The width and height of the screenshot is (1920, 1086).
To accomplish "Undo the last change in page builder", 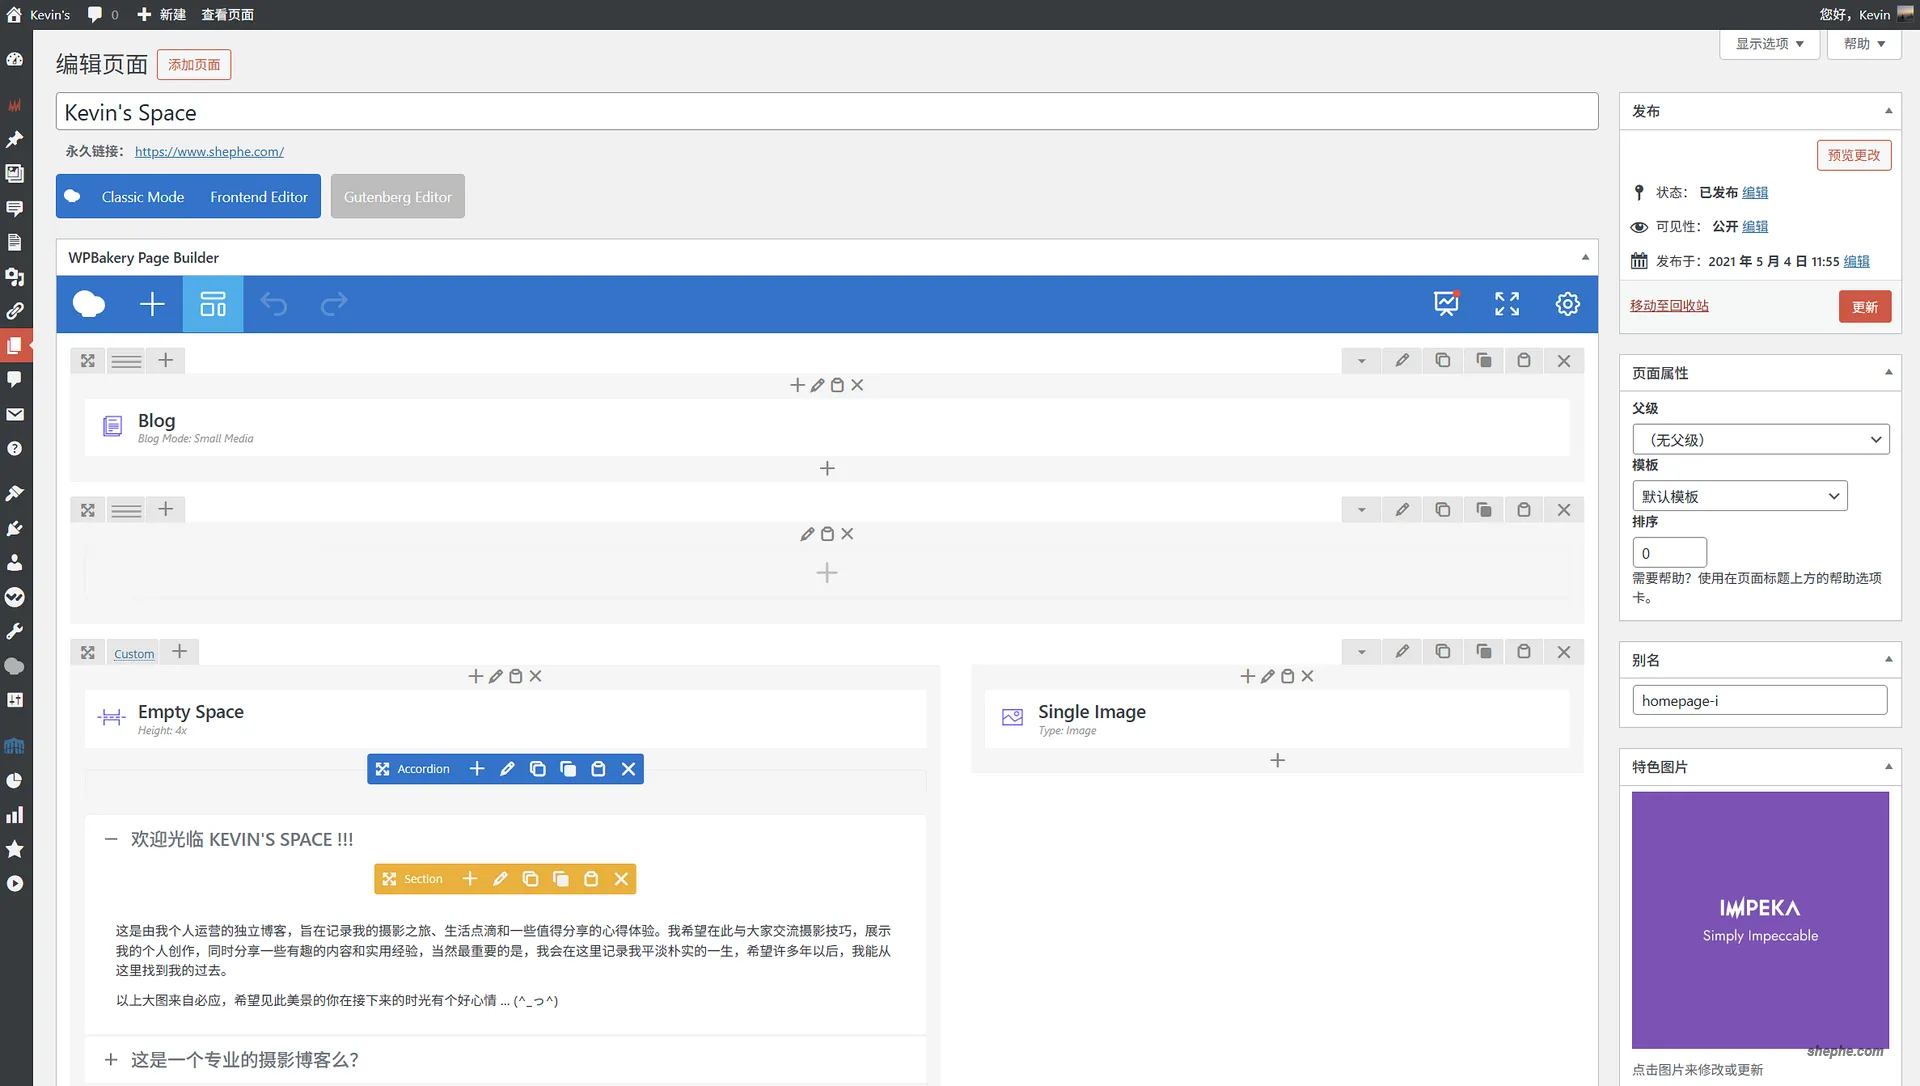I will [x=274, y=304].
